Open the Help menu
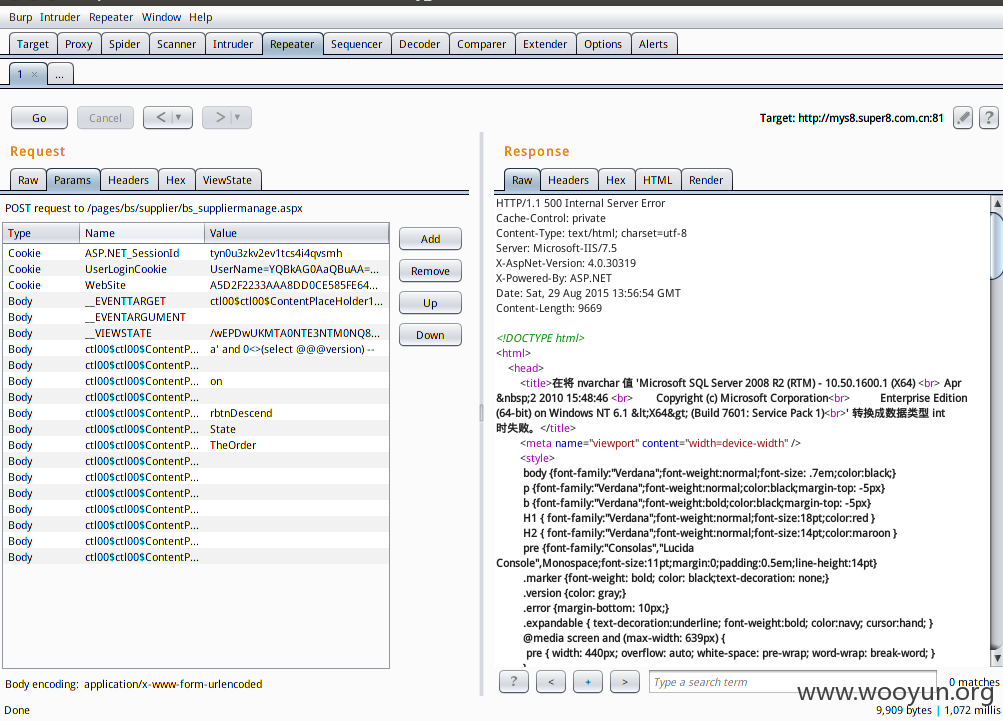 pos(200,17)
